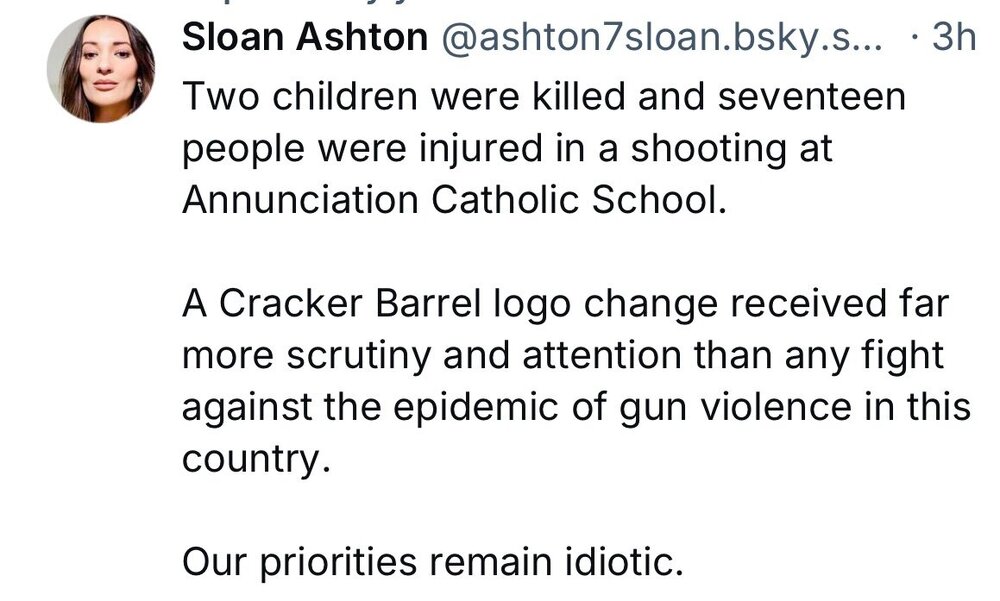Image resolution: width=1000 pixels, height=601 pixels.
Task: Click the line "Our priorities remain idiotic."
Action: pos(432,563)
